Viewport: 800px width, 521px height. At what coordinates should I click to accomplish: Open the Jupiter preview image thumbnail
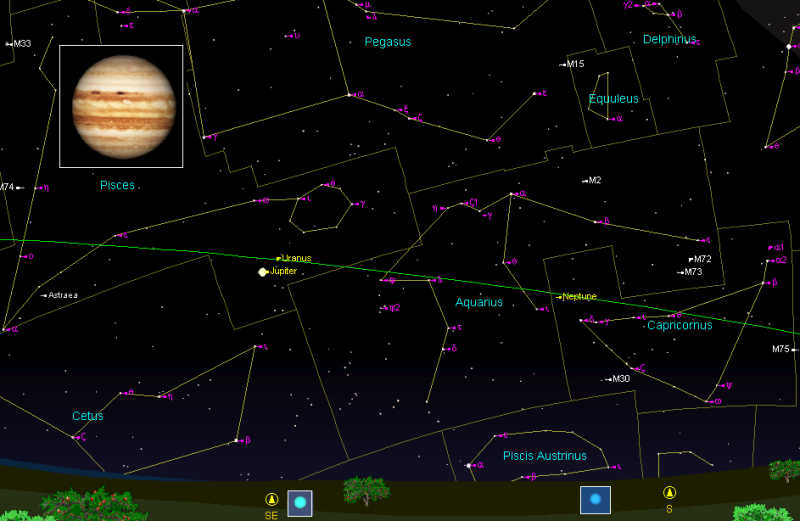pos(121,106)
